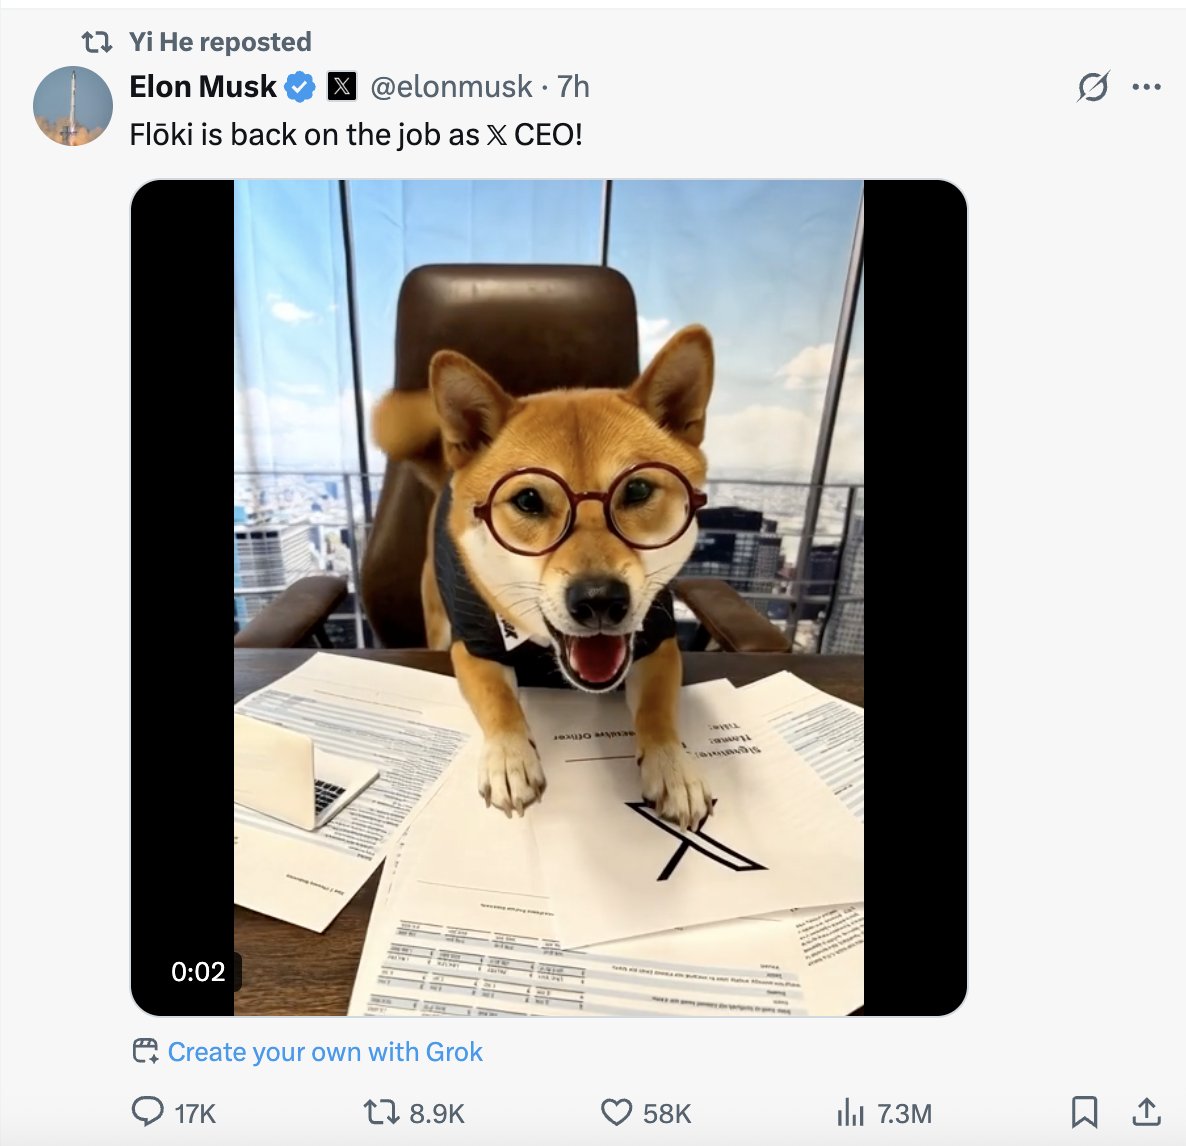Screen dimensions: 1186x1146
Task: Open the rocket profile avatar
Action: coord(73,106)
